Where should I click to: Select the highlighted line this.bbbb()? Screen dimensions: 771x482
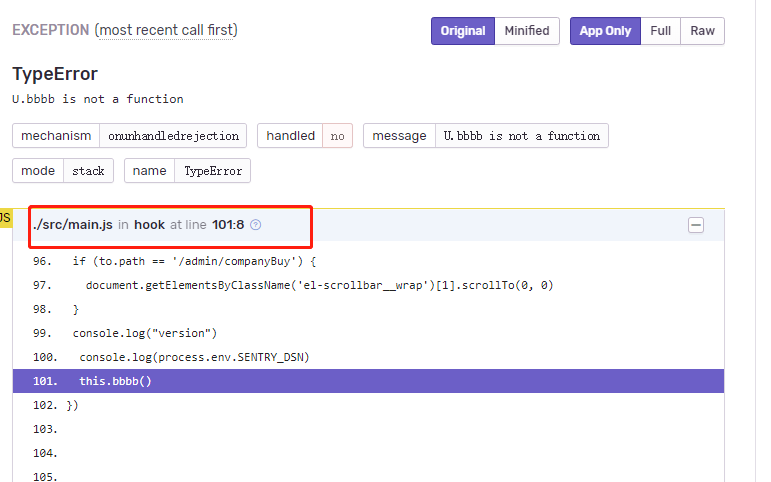coord(368,381)
